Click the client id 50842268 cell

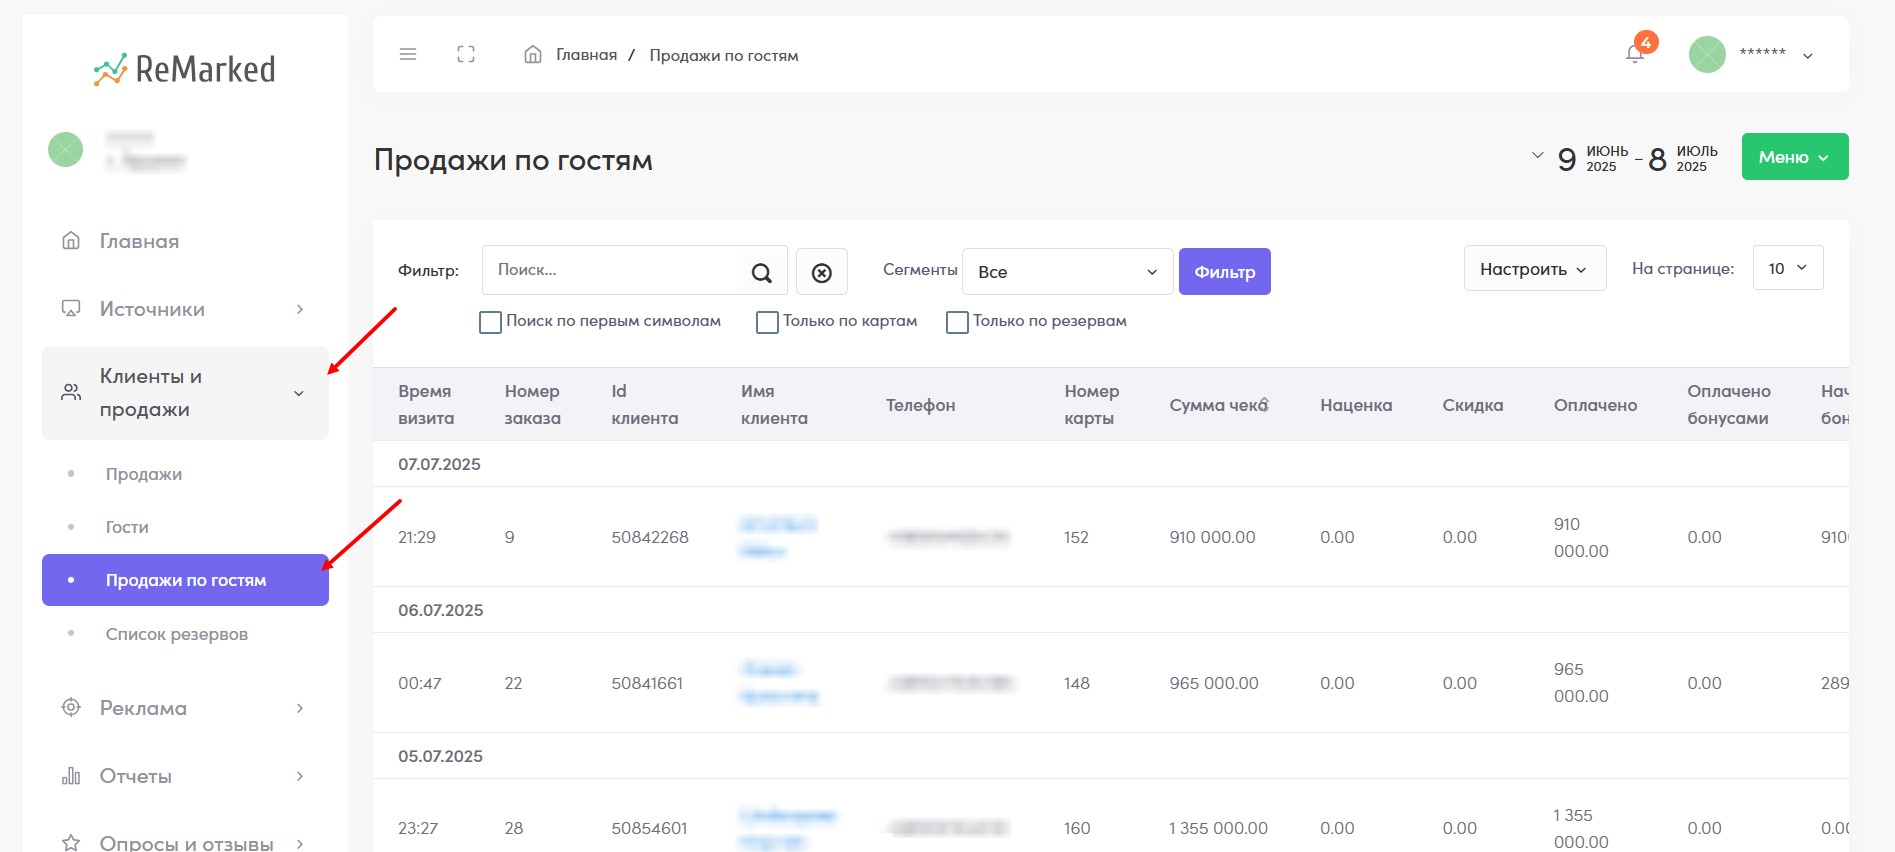[x=650, y=537]
